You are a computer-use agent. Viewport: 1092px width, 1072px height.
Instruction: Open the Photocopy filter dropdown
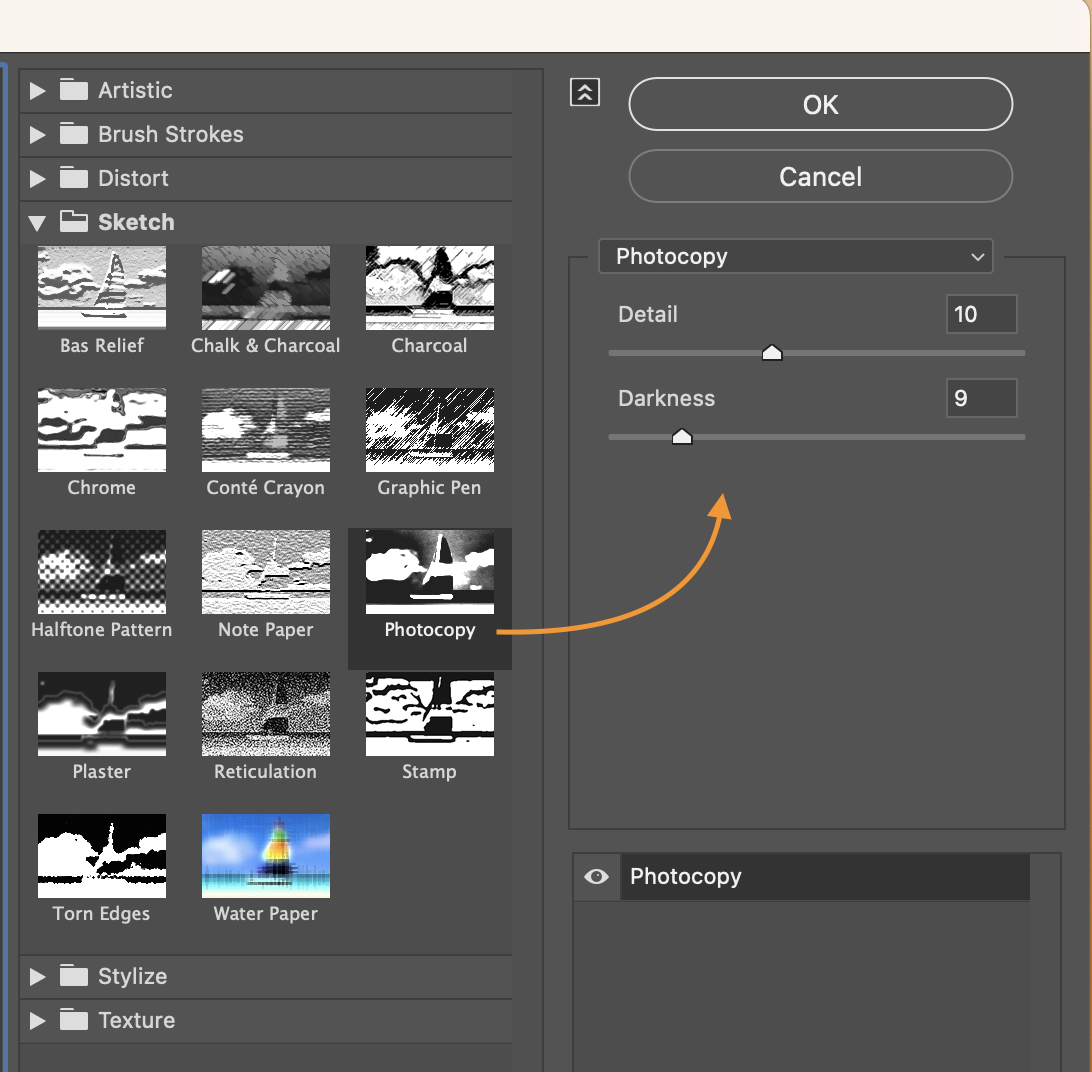pos(795,256)
